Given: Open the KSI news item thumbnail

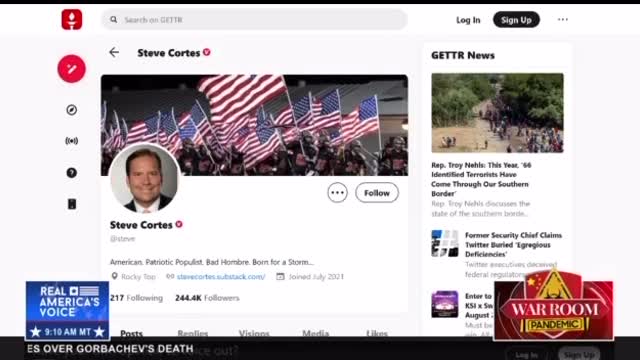Looking at the screenshot, I should (445, 304).
